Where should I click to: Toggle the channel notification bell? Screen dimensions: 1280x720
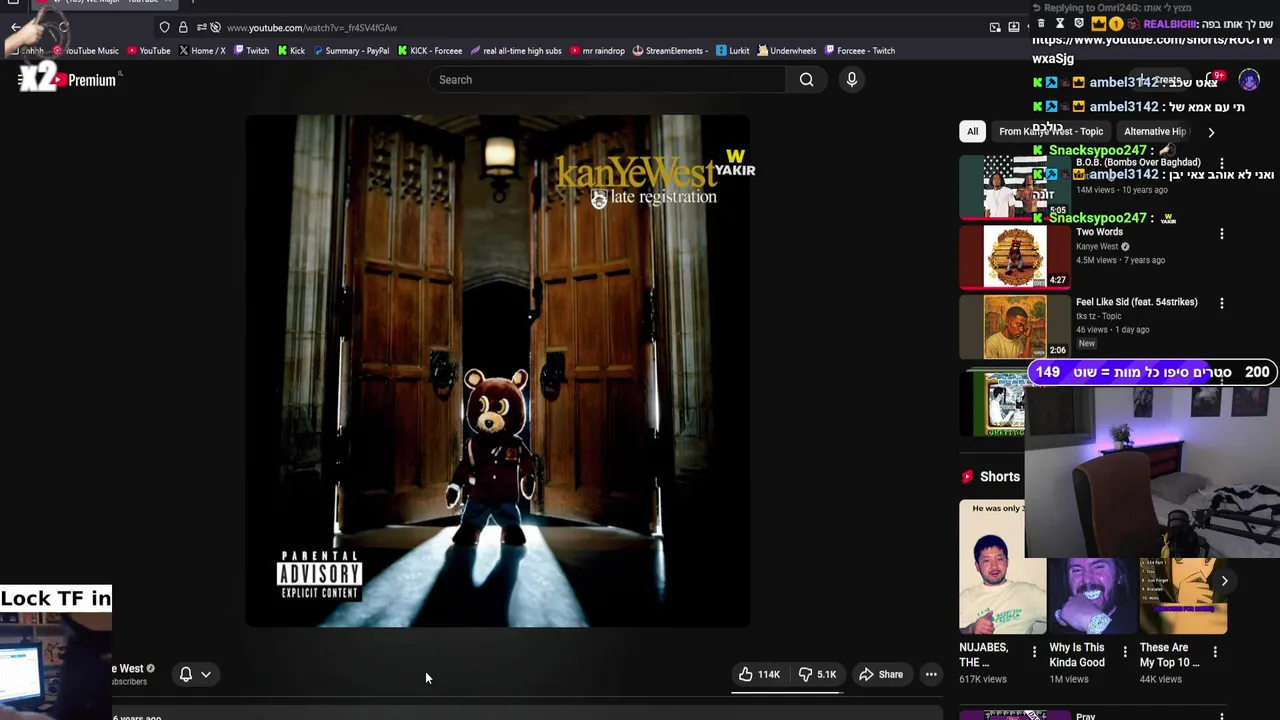coord(185,674)
